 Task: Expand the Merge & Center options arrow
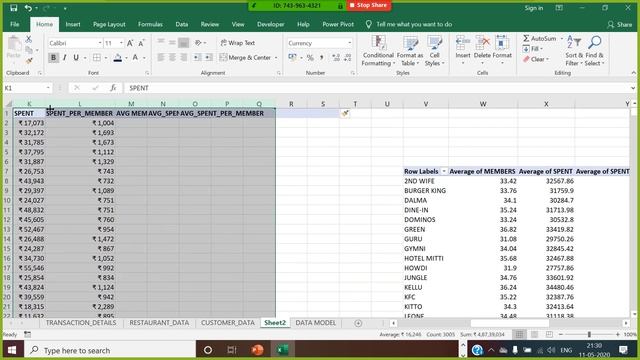276,58
